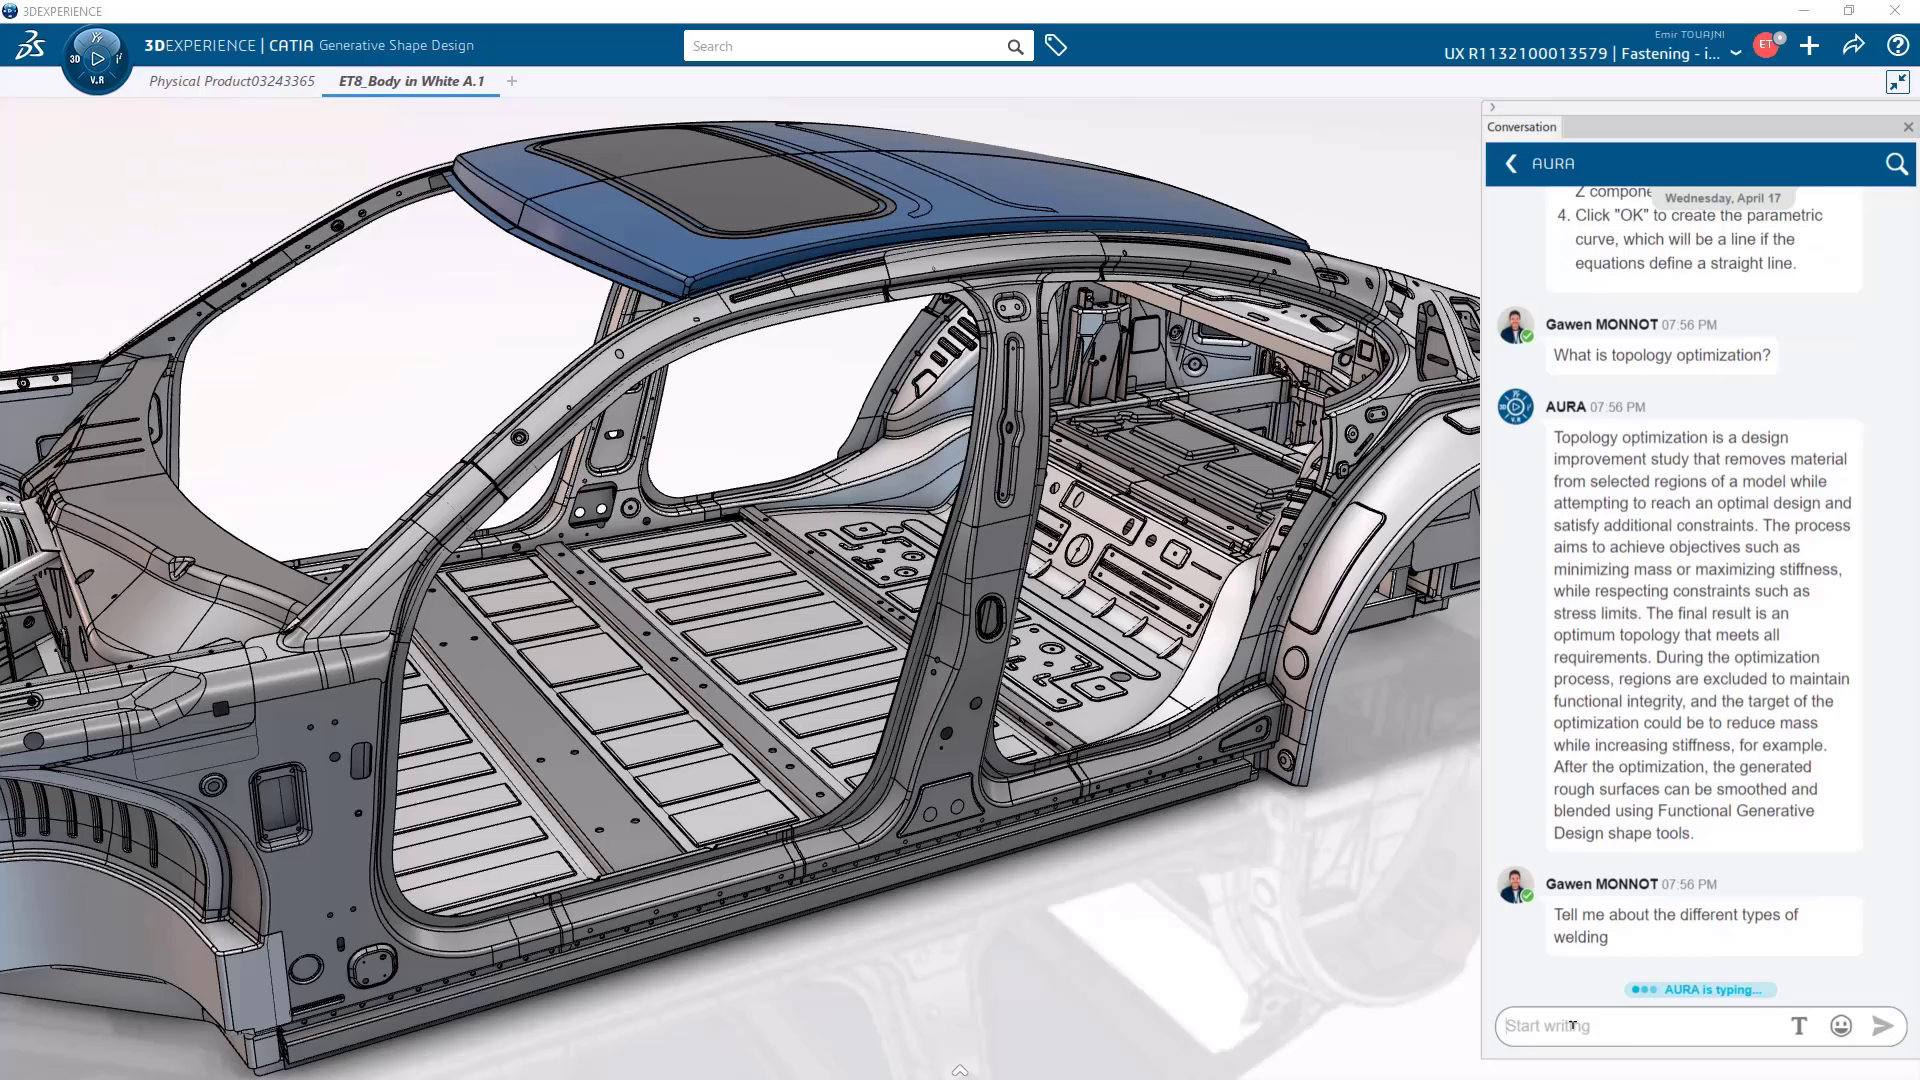
Task: Expand the bottom action bar chevron
Action: (960, 1070)
